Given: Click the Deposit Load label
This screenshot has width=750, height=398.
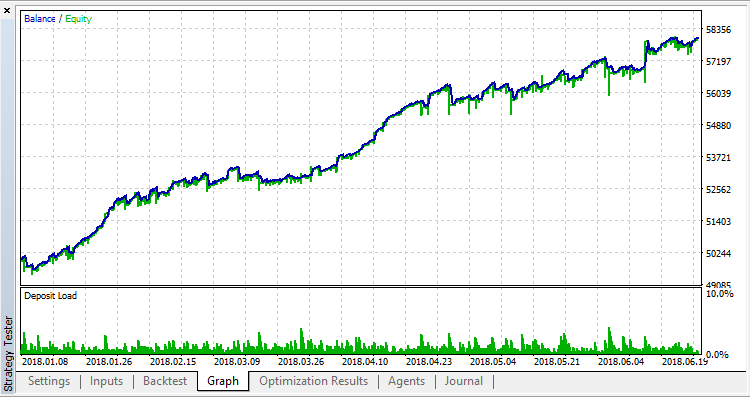Looking at the screenshot, I should [50, 296].
